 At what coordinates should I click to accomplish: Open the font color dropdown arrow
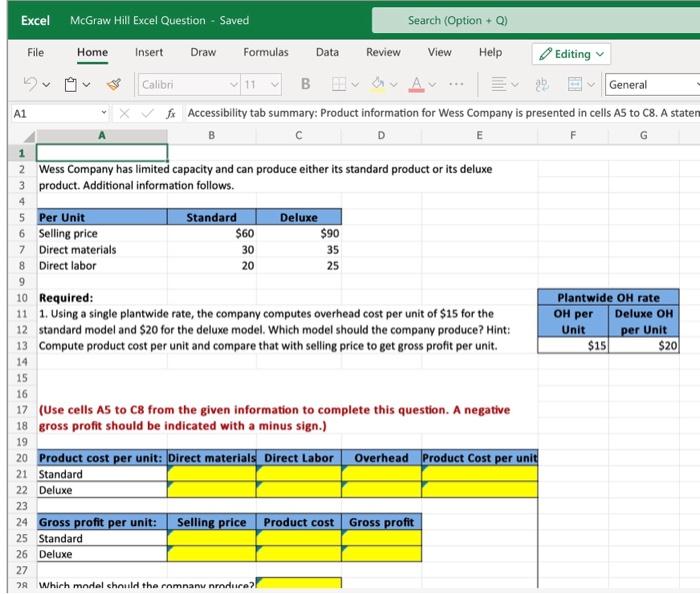click(x=433, y=84)
